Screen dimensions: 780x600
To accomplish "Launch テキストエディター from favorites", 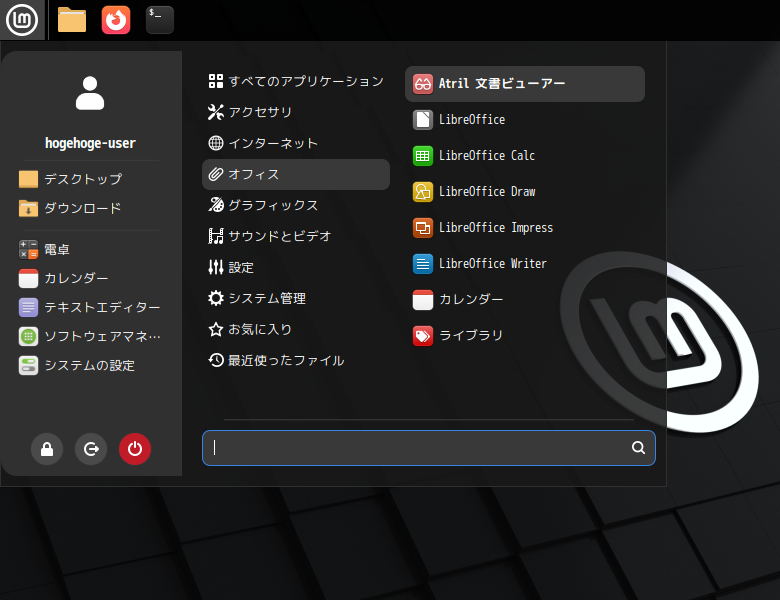I will click(x=90, y=307).
